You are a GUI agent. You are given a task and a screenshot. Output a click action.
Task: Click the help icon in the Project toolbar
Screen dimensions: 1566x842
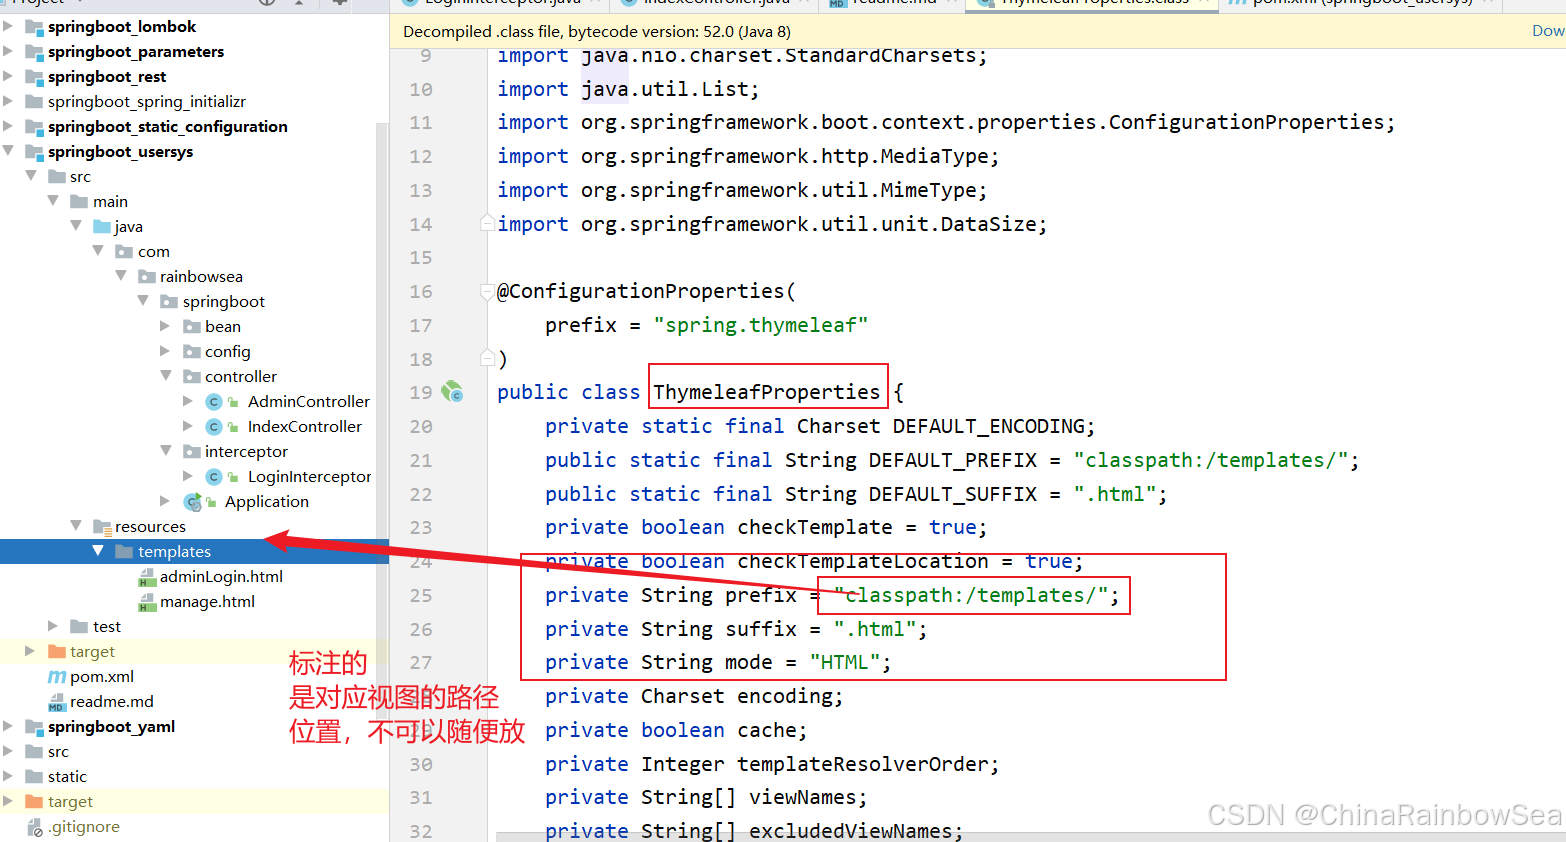point(265,4)
